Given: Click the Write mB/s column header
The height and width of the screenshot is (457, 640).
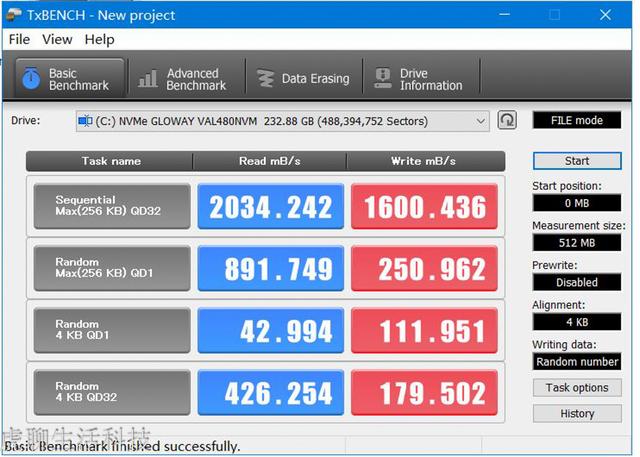Looking at the screenshot, I should pos(426,161).
